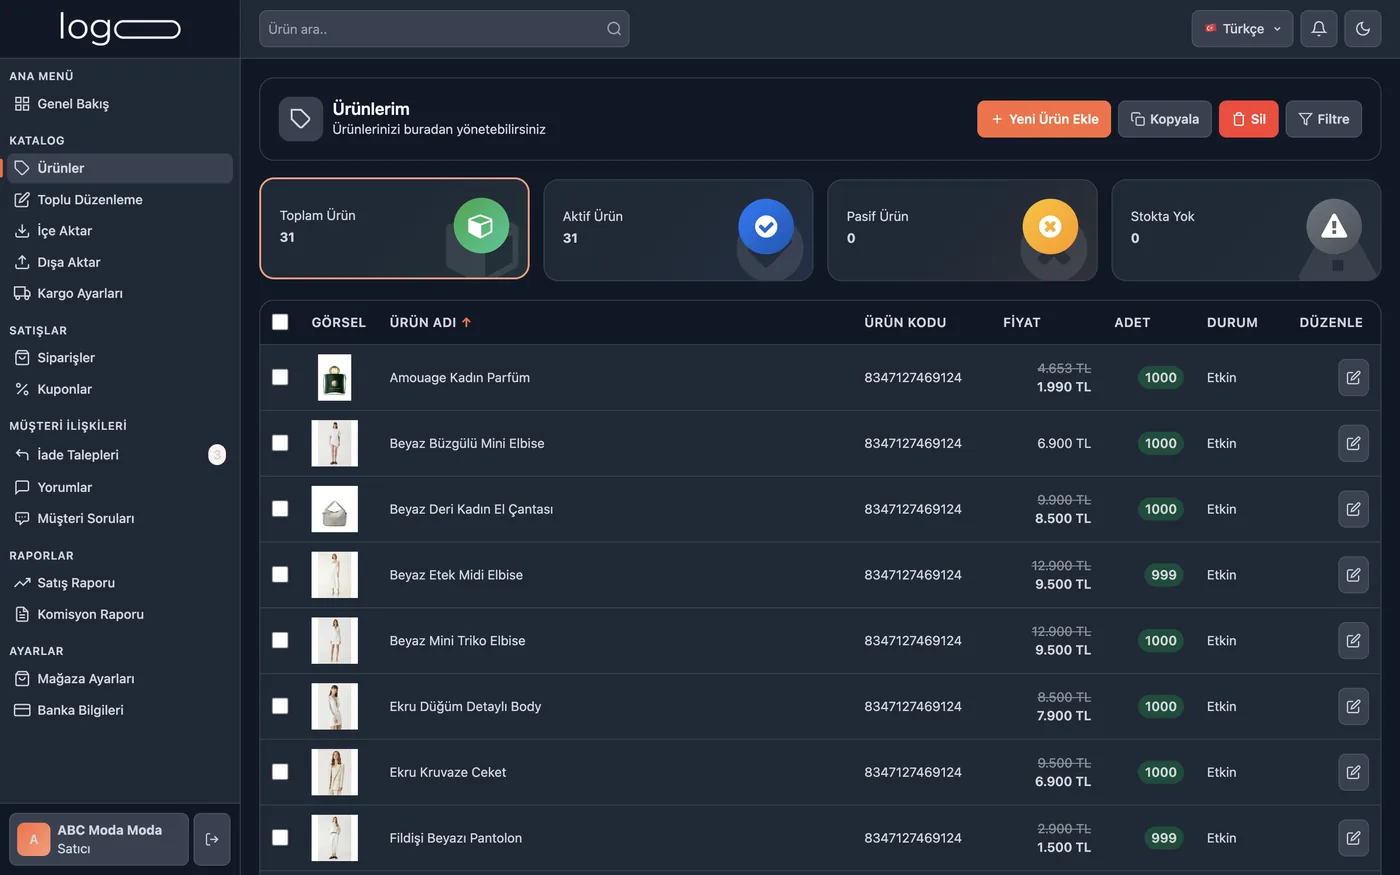Select the Pasif Ürün card
Screen dimensions: 1400x875
coord(962,230)
